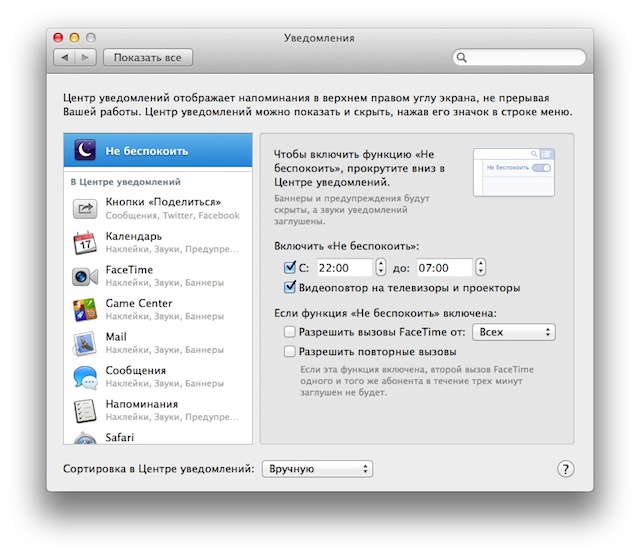Enable allowing FaceTime calls checkbox
The image size is (640, 556).
tap(289, 331)
